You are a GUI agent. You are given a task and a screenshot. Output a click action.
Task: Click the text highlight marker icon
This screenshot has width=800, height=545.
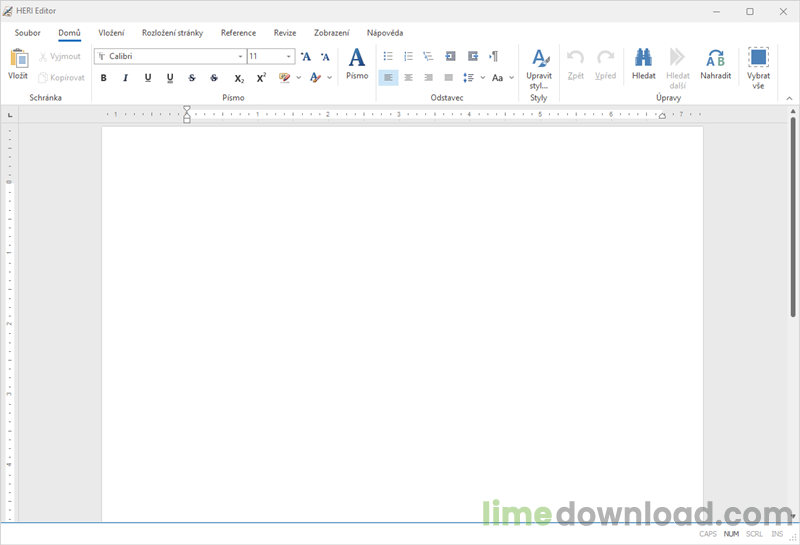pyautogui.click(x=284, y=78)
